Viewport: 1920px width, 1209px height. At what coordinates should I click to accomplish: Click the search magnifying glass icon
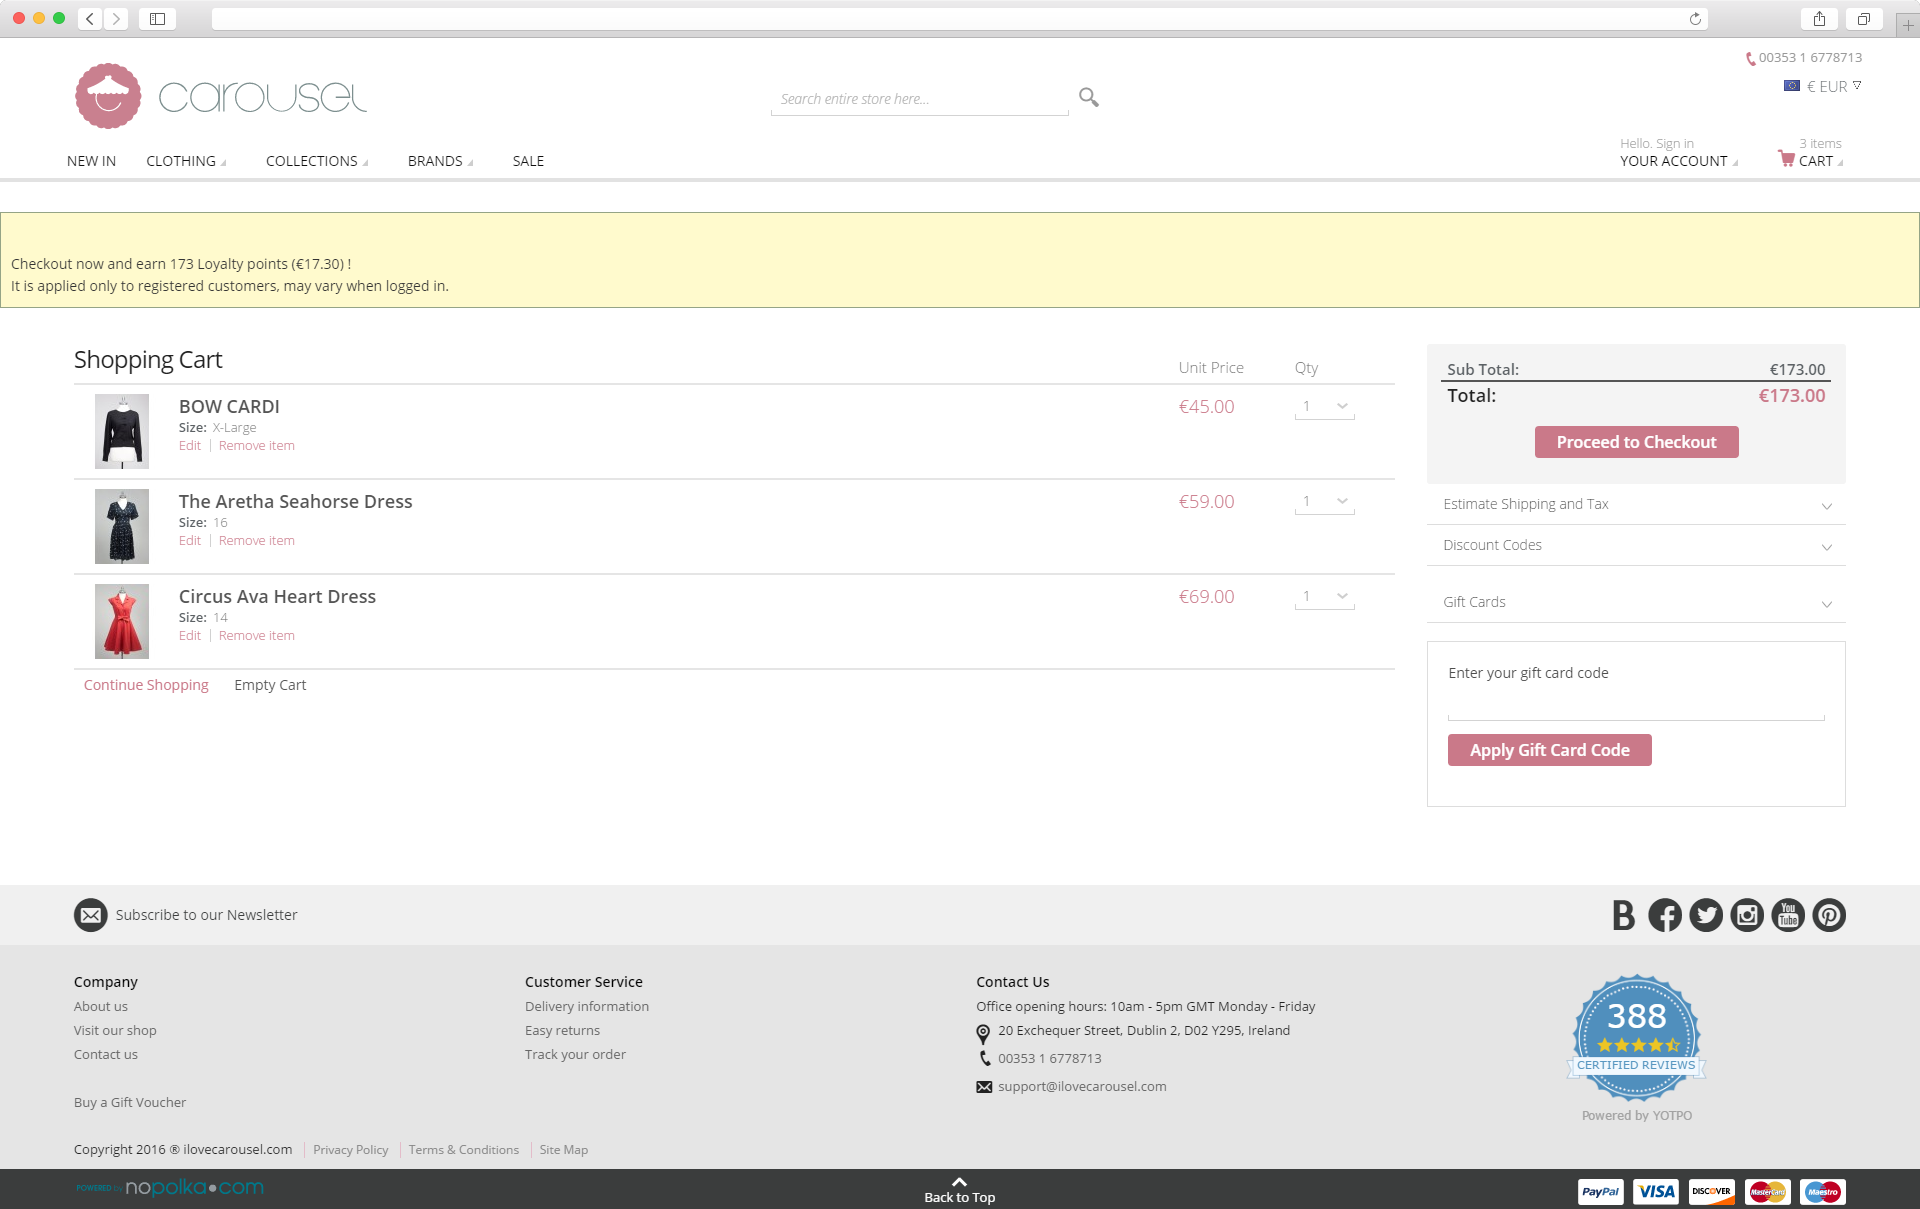(x=1088, y=97)
